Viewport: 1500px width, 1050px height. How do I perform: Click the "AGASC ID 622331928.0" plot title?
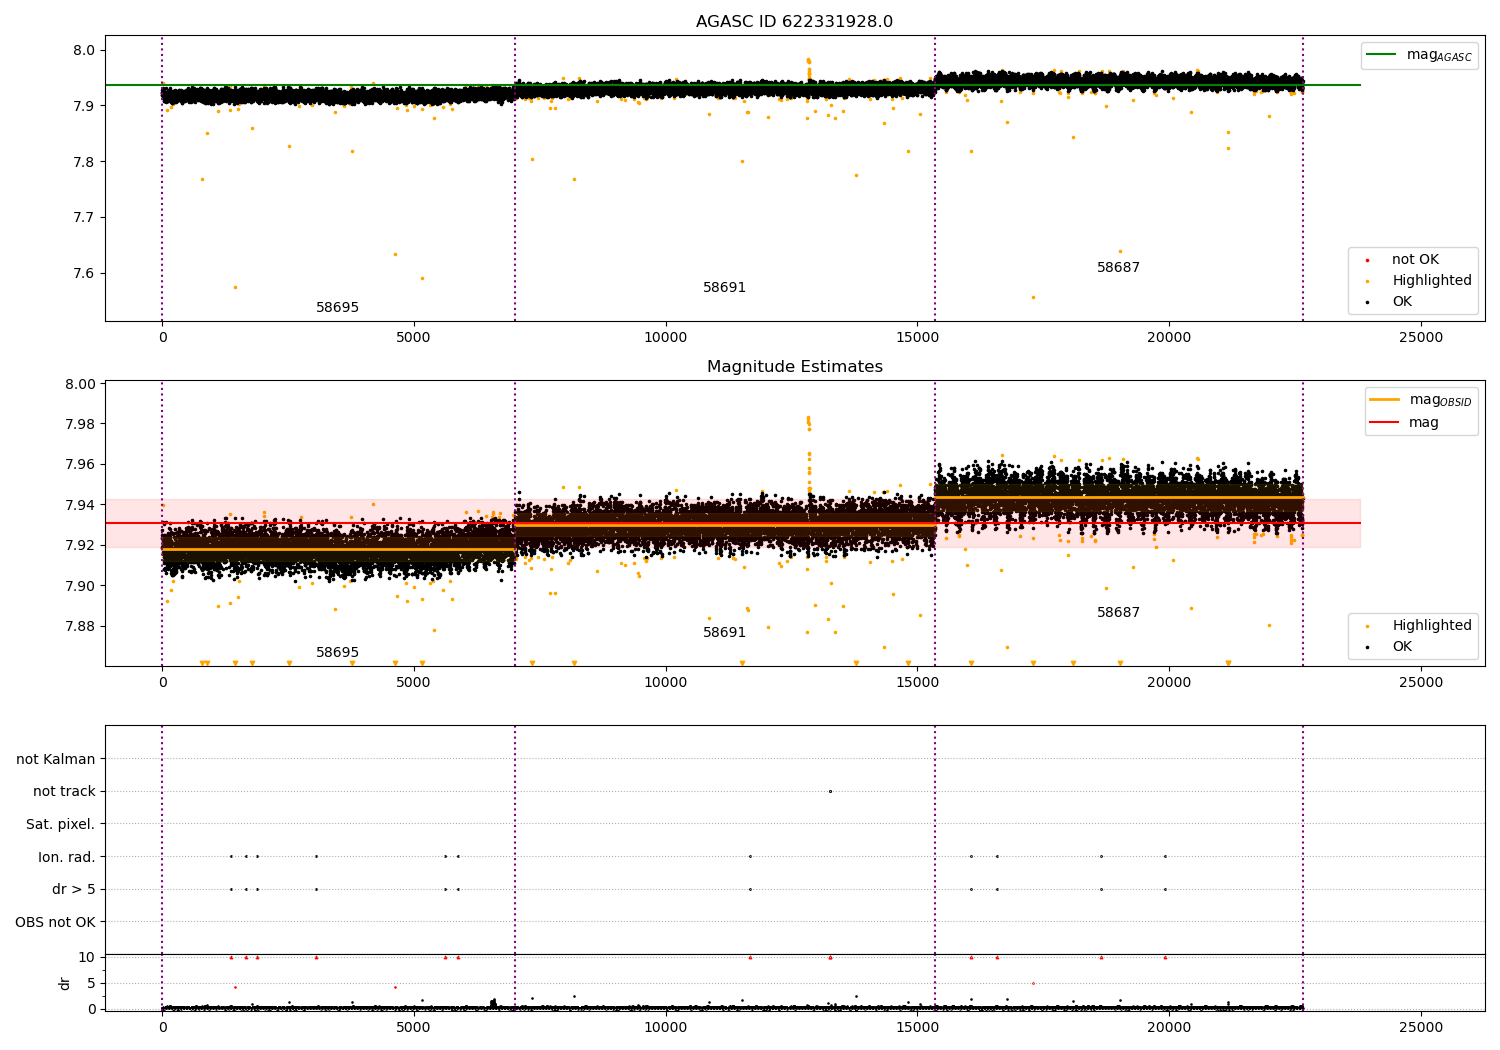pyautogui.click(x=794, y=22)
